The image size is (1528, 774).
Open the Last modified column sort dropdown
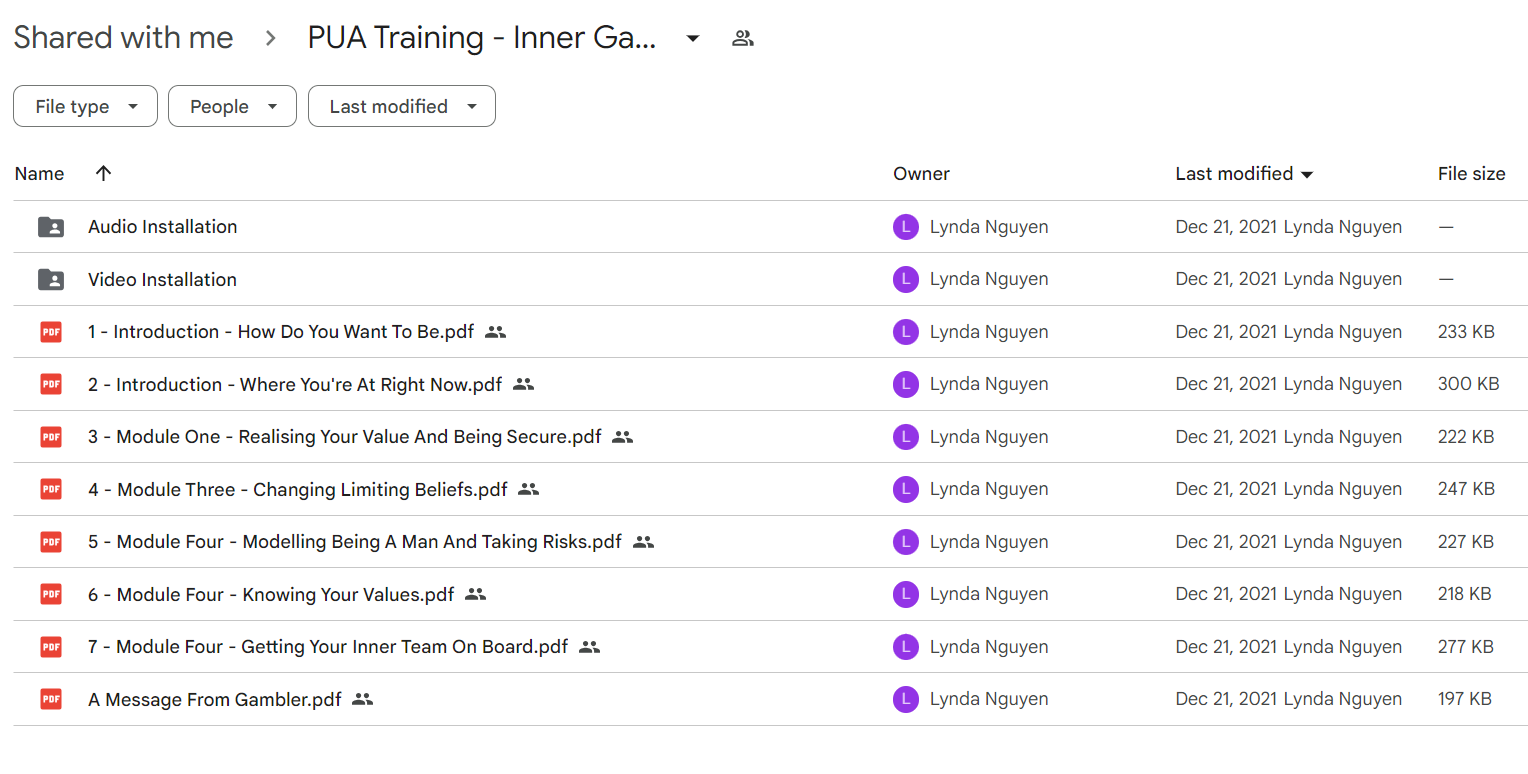pos(1306,175)
